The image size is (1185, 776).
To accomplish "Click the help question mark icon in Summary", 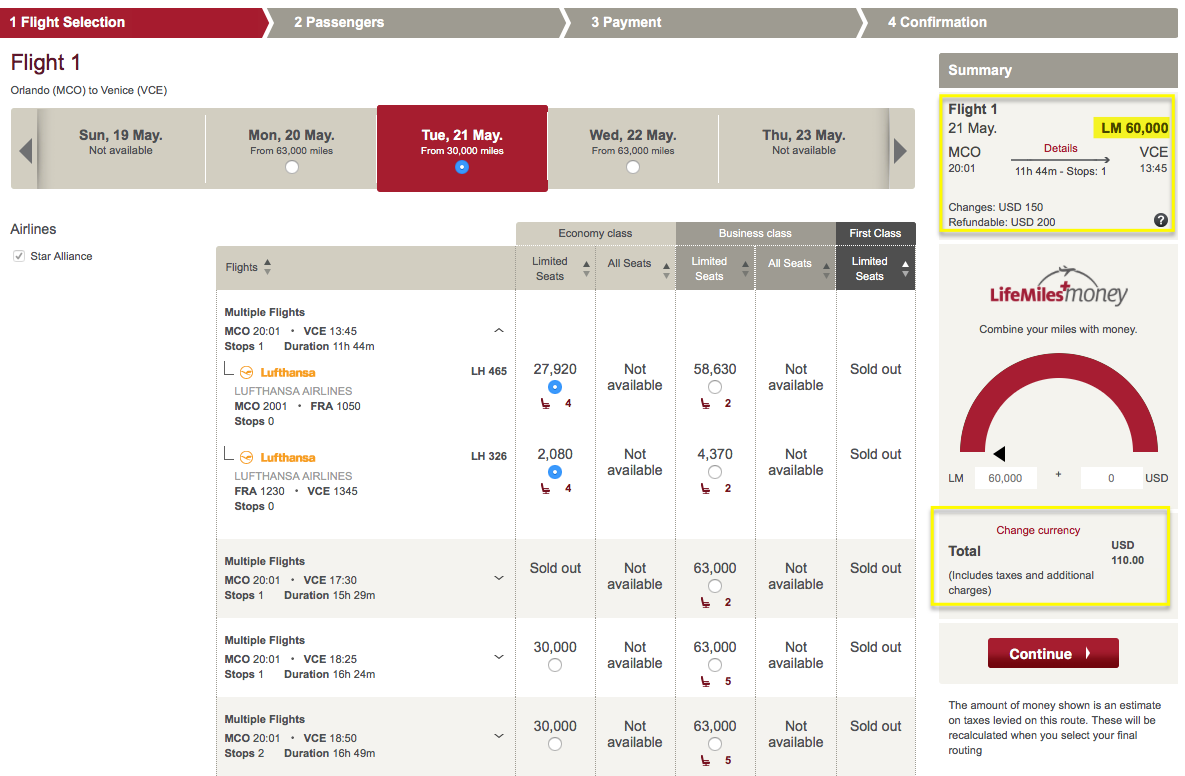I will pyautogui.click(x=1161, y=220).
